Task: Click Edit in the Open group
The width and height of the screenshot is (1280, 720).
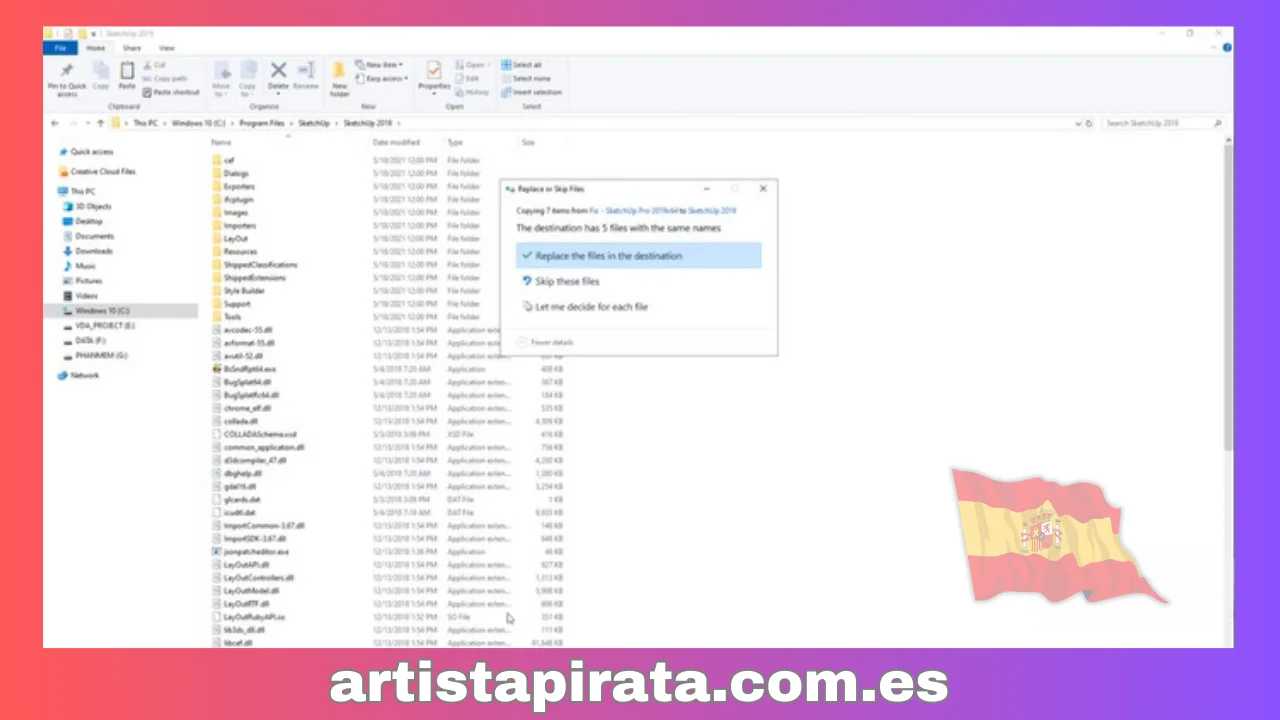Action: point(467,78)
